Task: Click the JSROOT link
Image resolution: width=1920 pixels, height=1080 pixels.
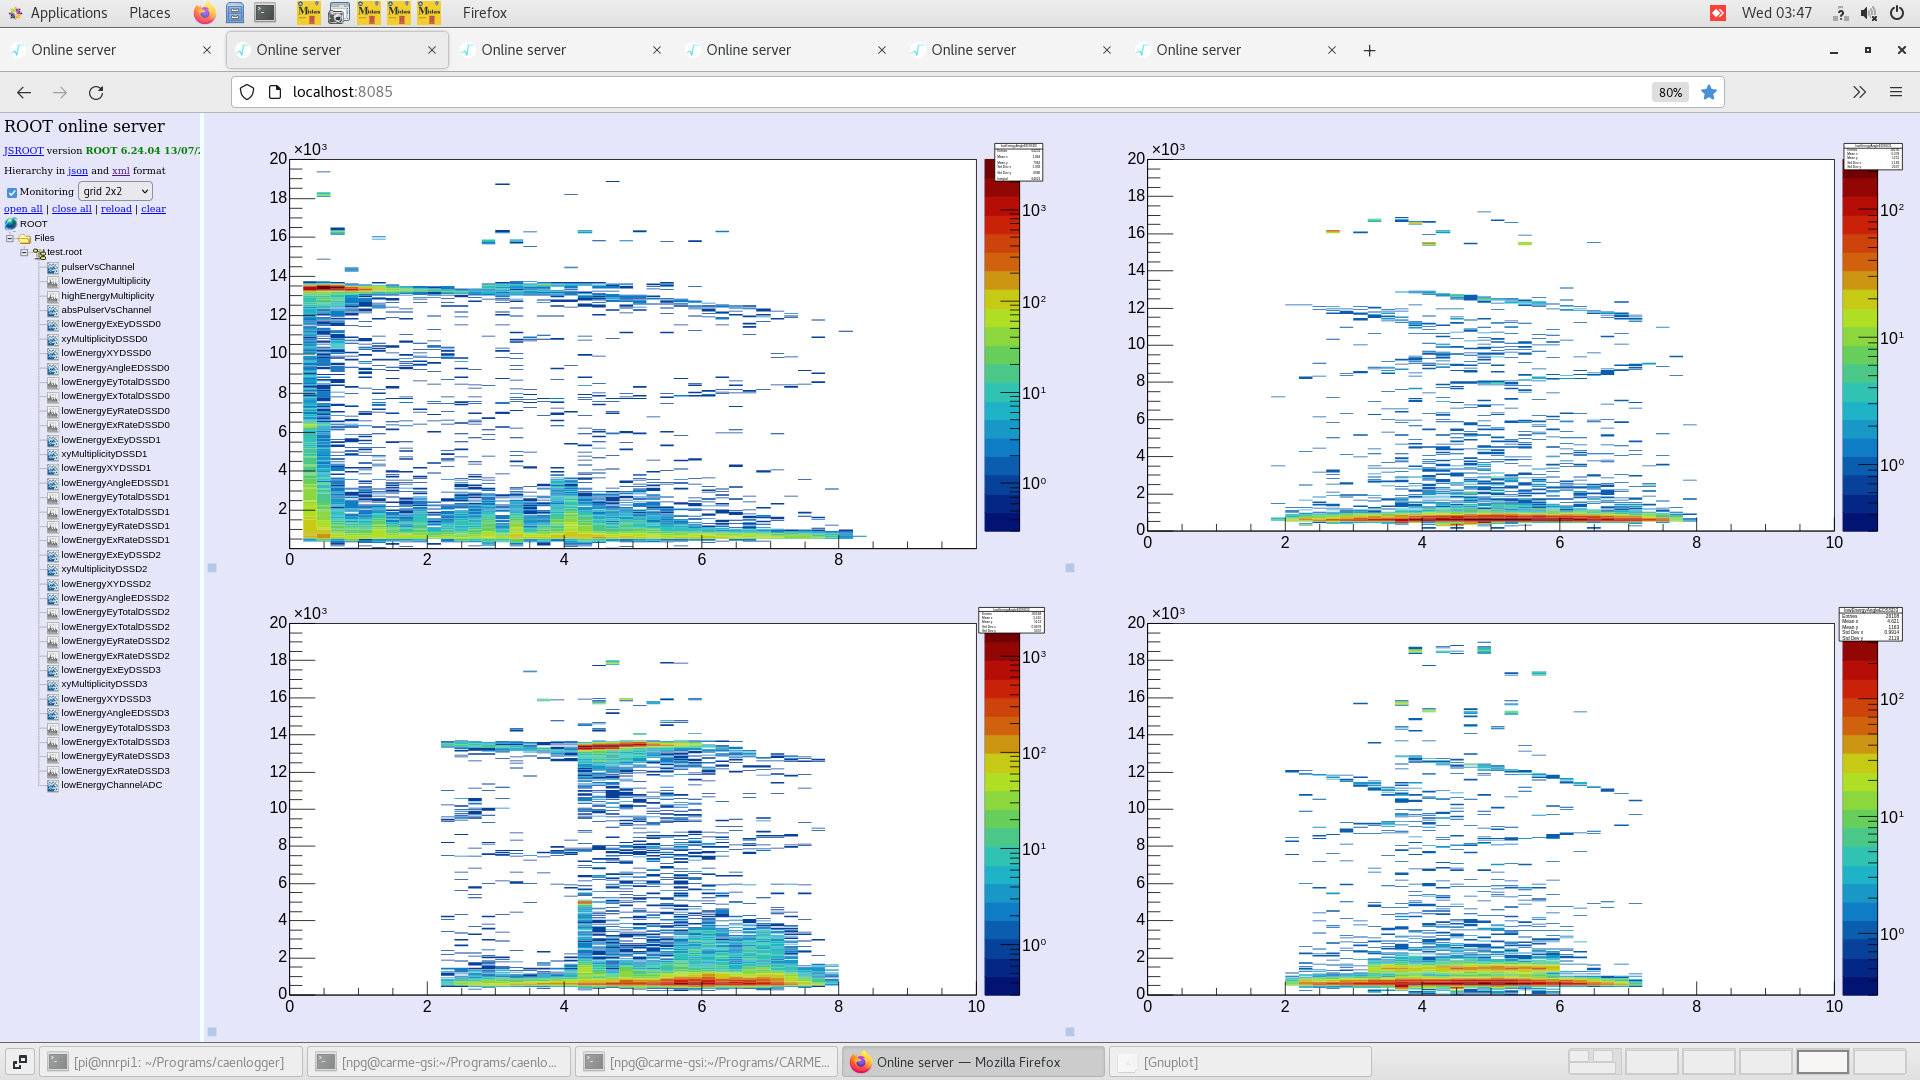Action: tap(23, 151)
